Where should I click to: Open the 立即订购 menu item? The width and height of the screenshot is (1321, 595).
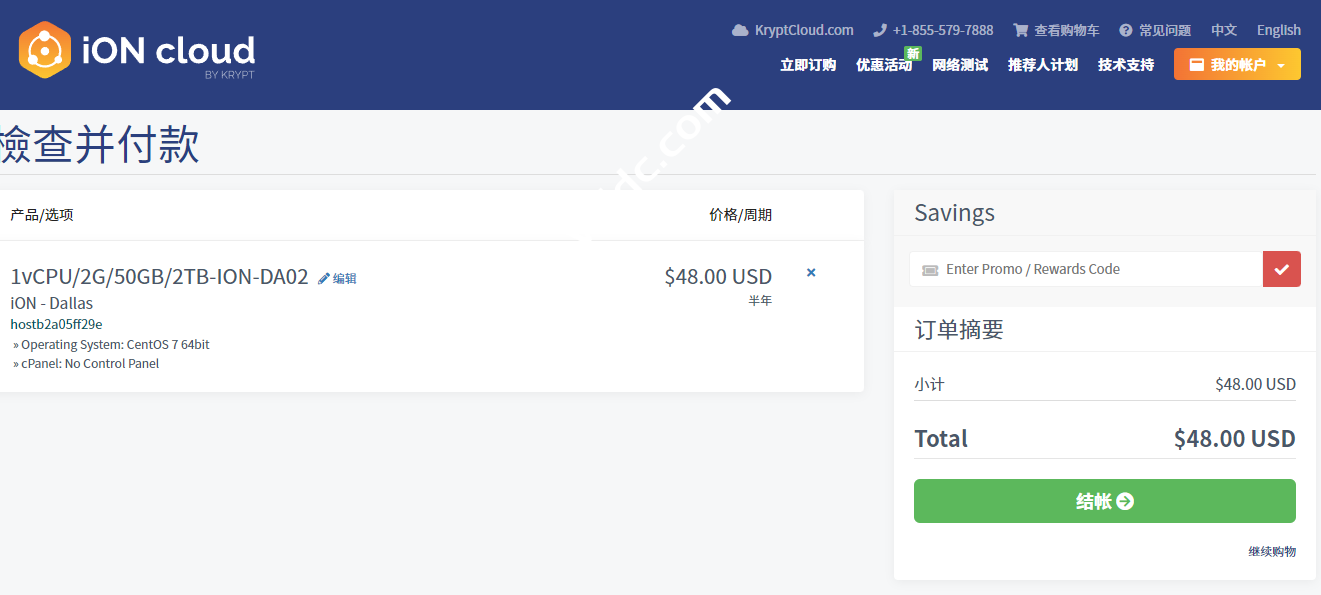[x=808, y=65]
